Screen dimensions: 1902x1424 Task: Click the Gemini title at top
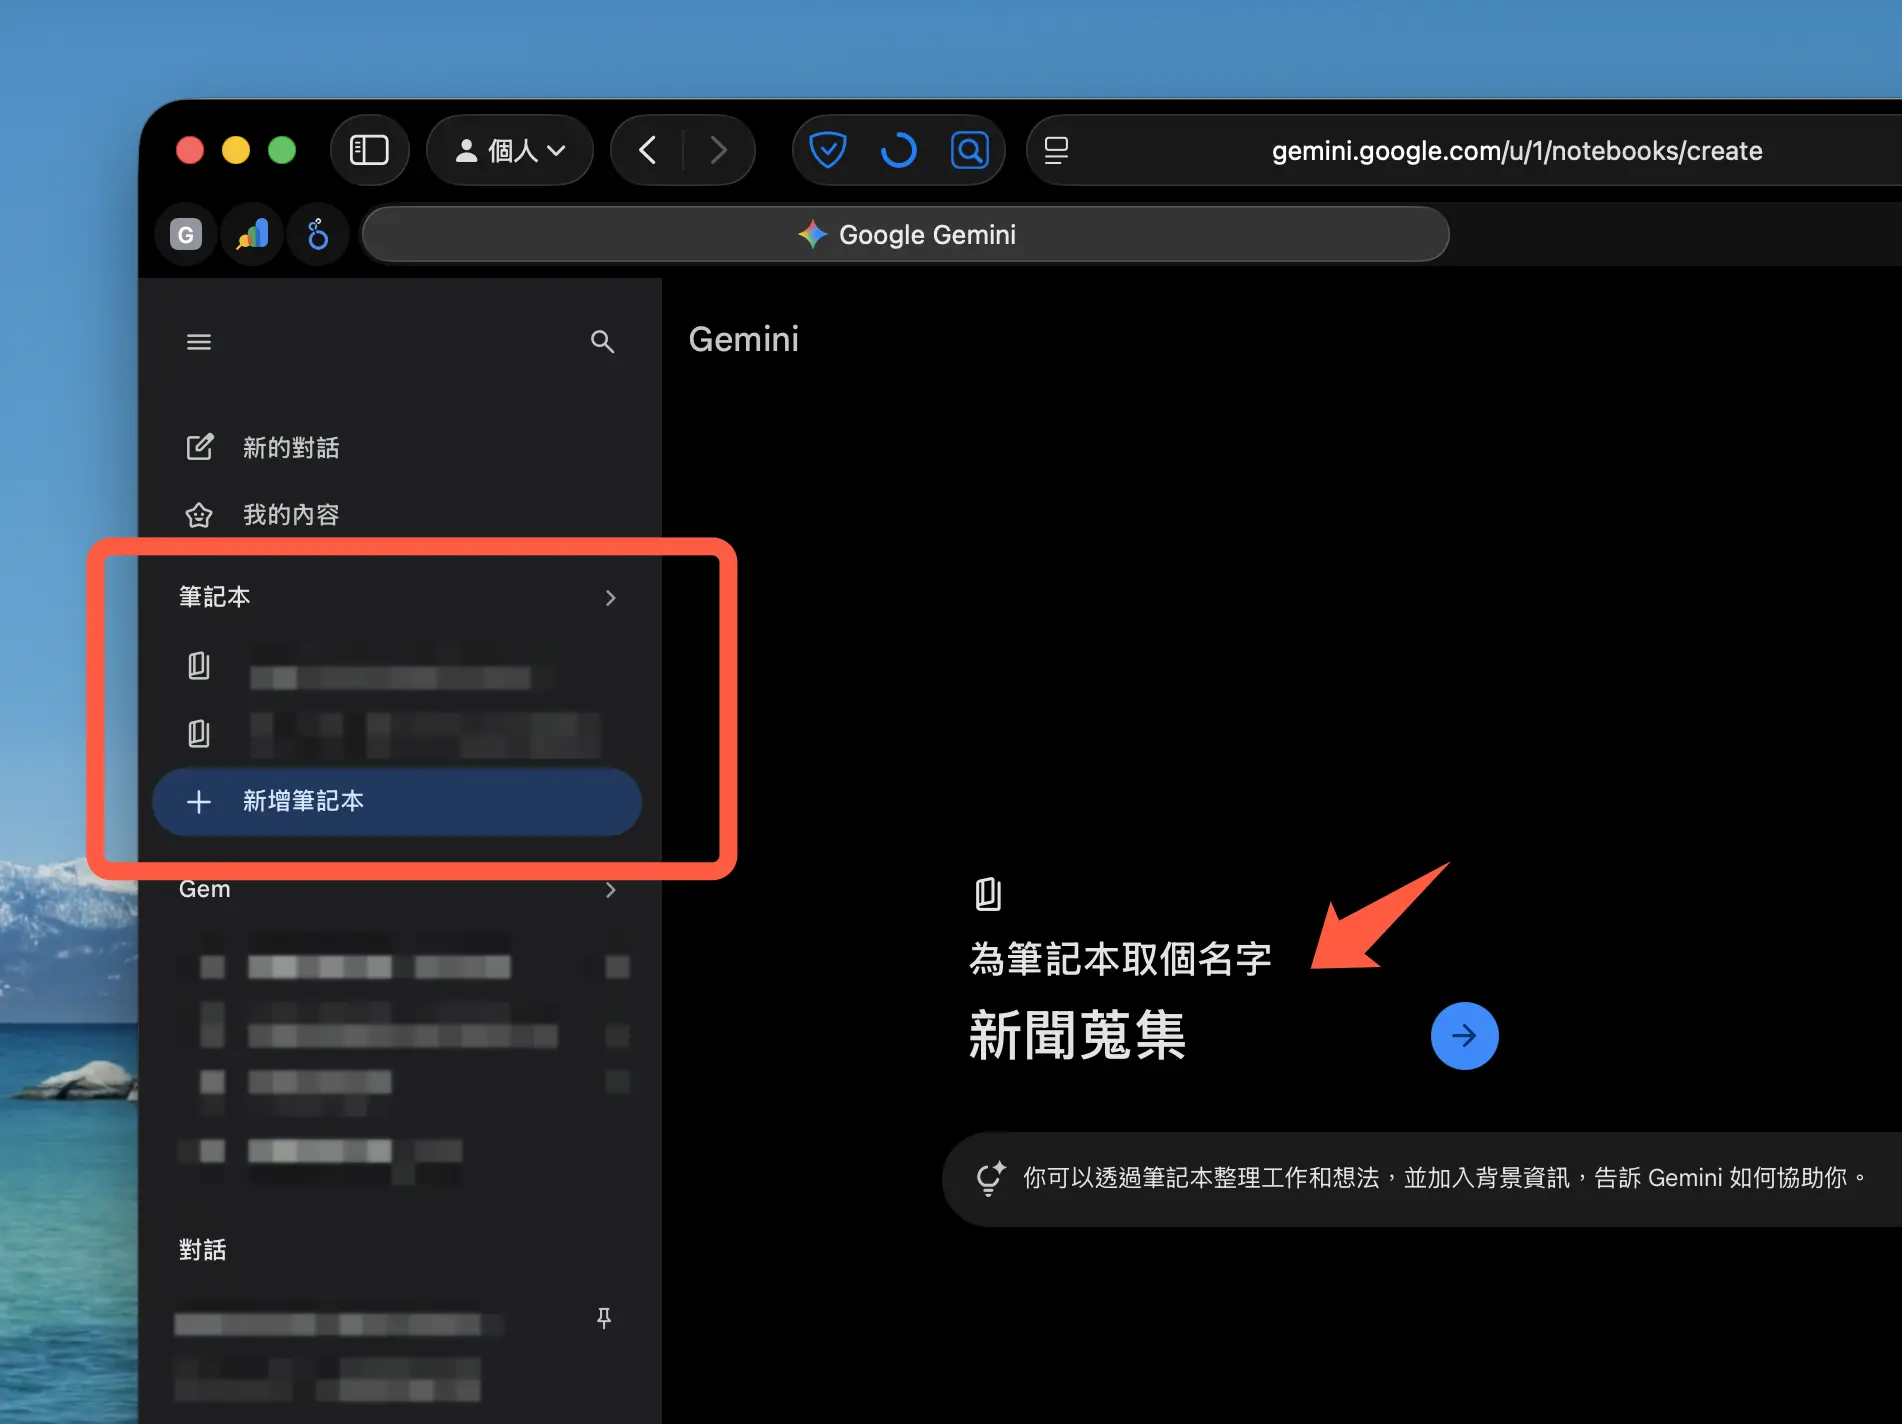click(x=743, y=340)
